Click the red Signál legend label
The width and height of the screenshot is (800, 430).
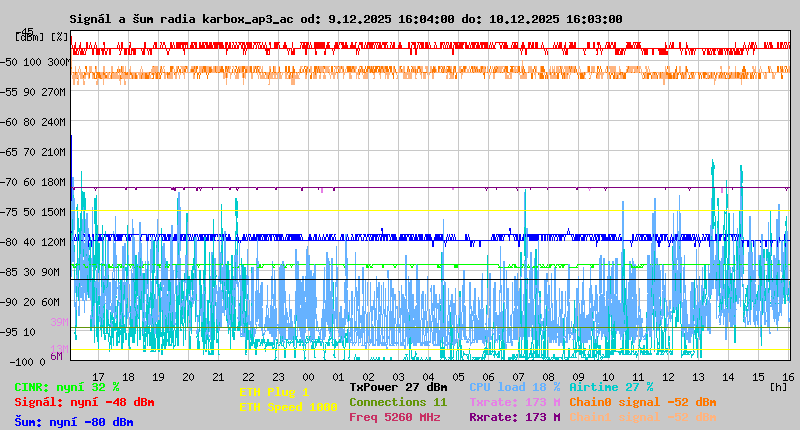(84, 402)
